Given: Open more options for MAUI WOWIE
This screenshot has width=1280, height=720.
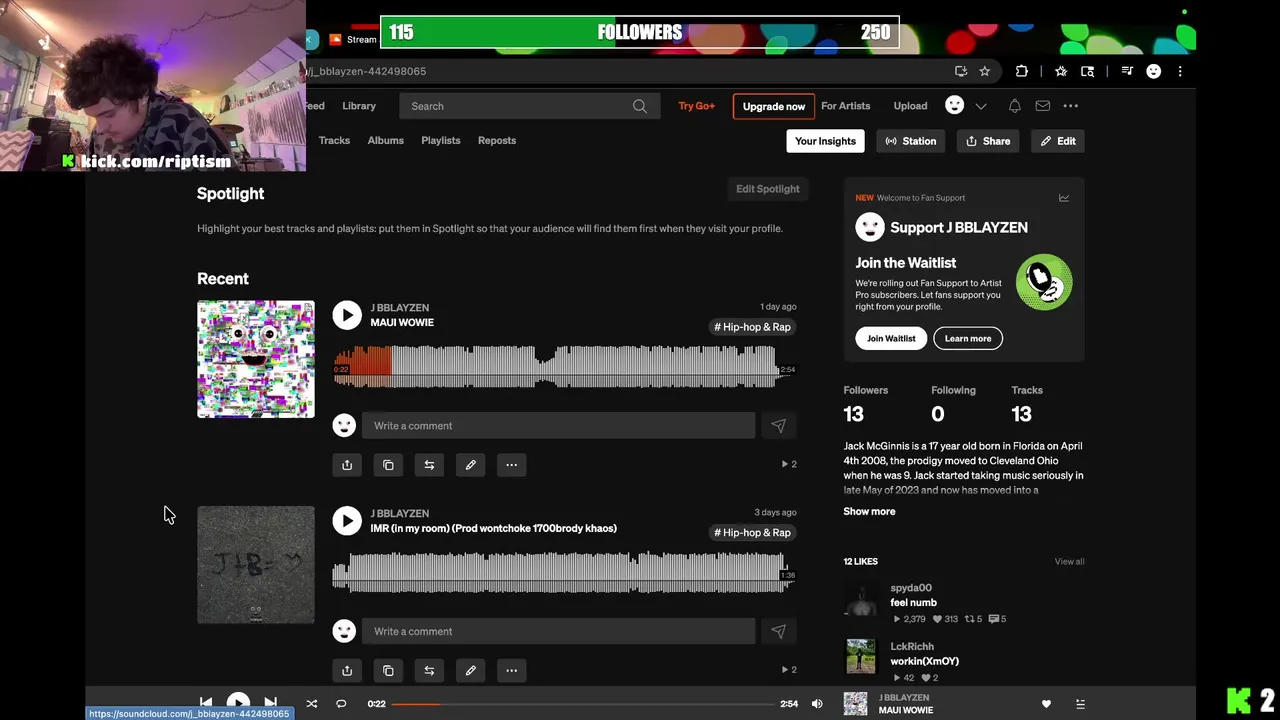Looking at the screenshot, I should tap(511, 465).
